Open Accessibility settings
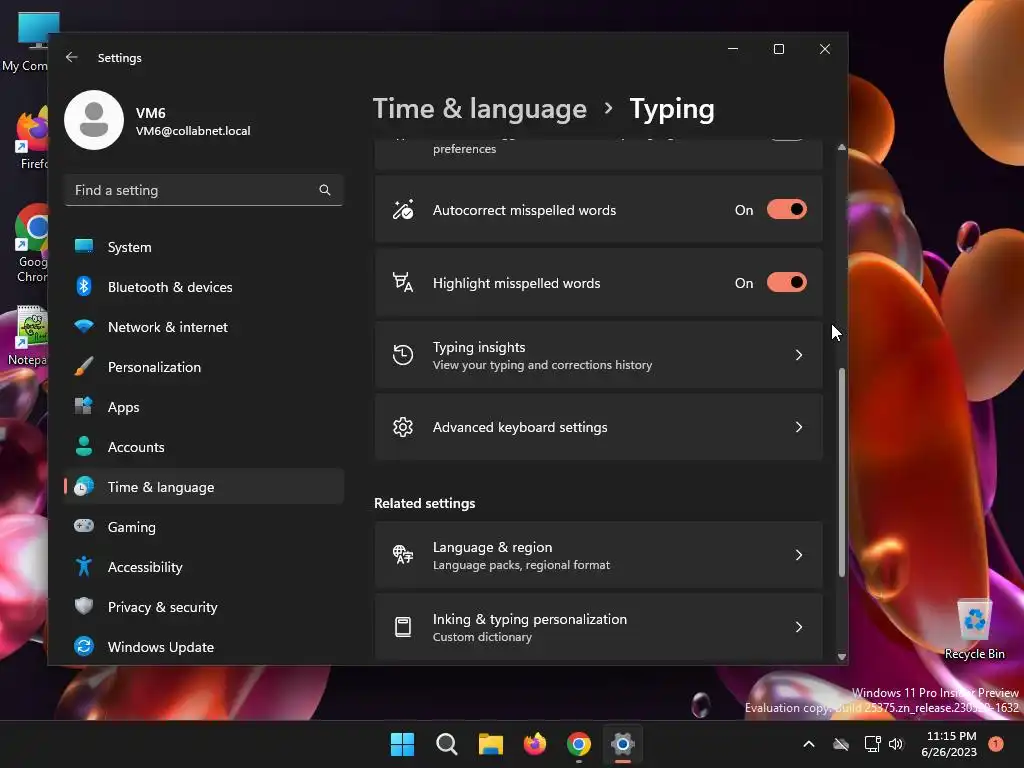Viewport: 1024px width, 768px height. (204, 567)
